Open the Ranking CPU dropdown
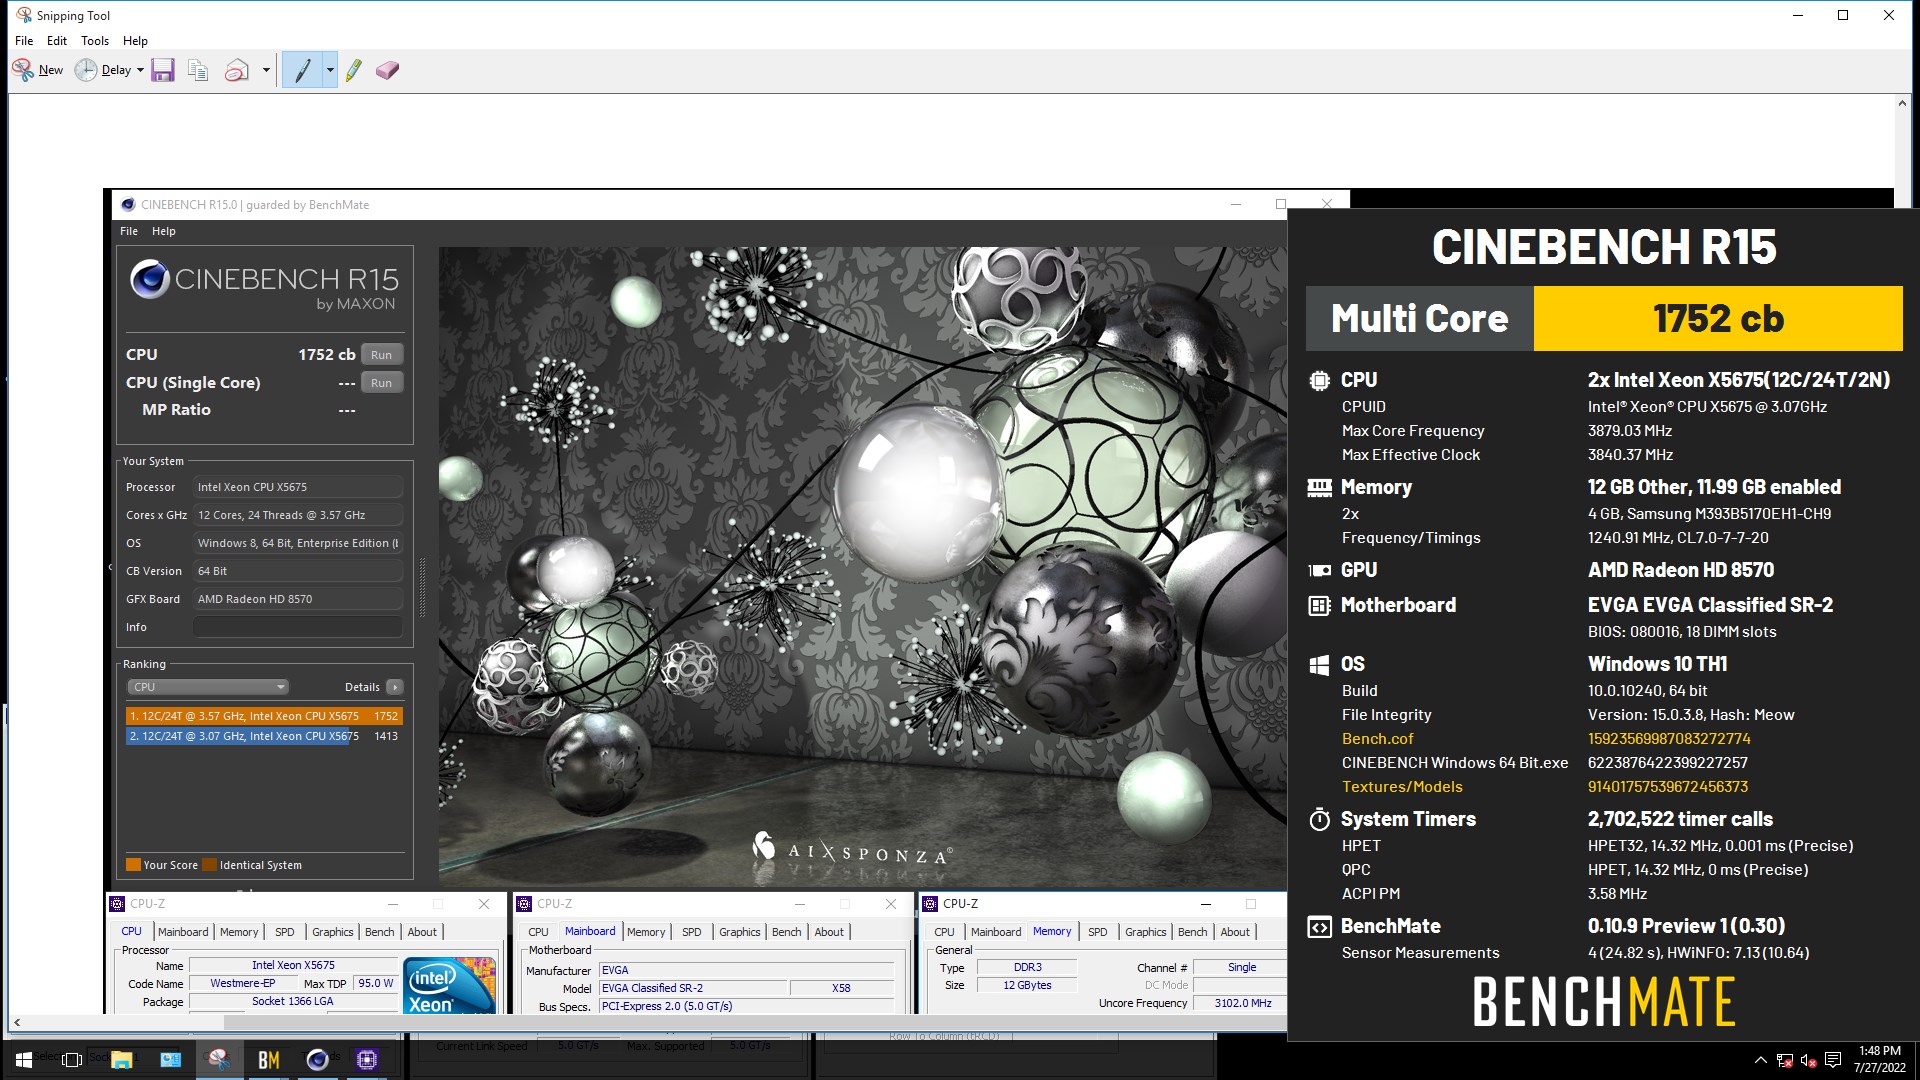This screenshot has width=1920, height=1080. 208,687
